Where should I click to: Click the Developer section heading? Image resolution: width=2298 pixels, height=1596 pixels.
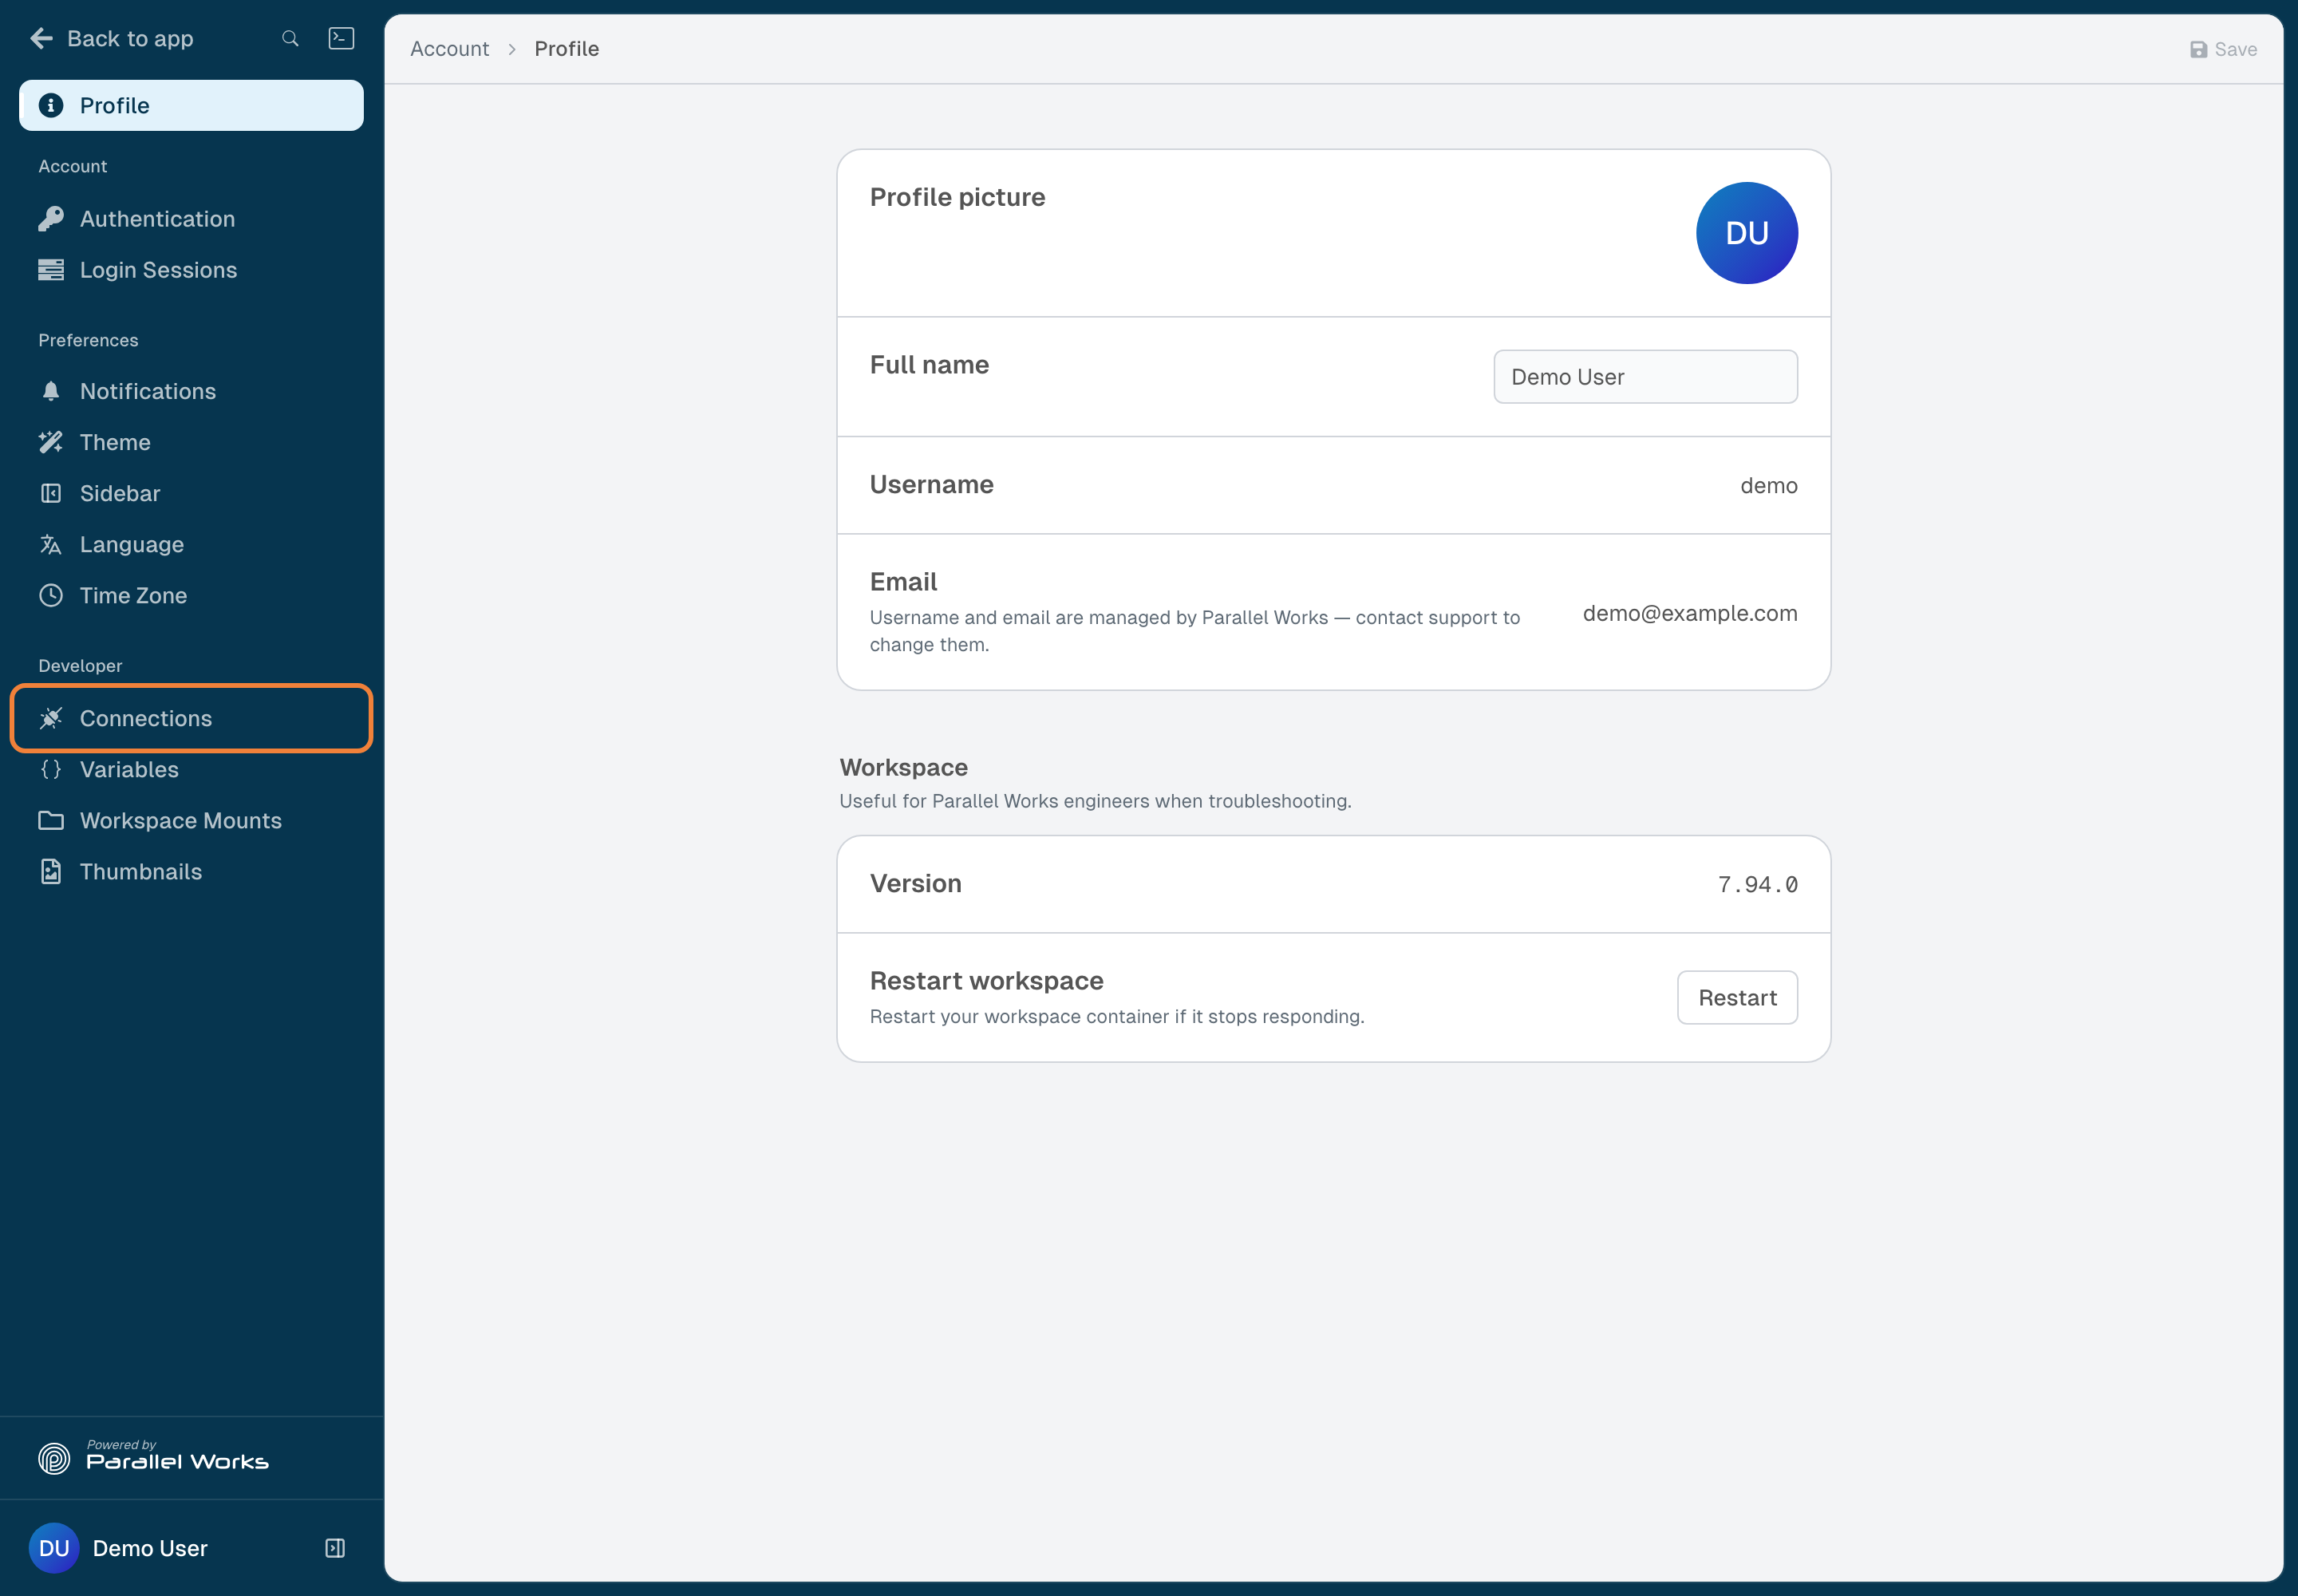[80, 666]
